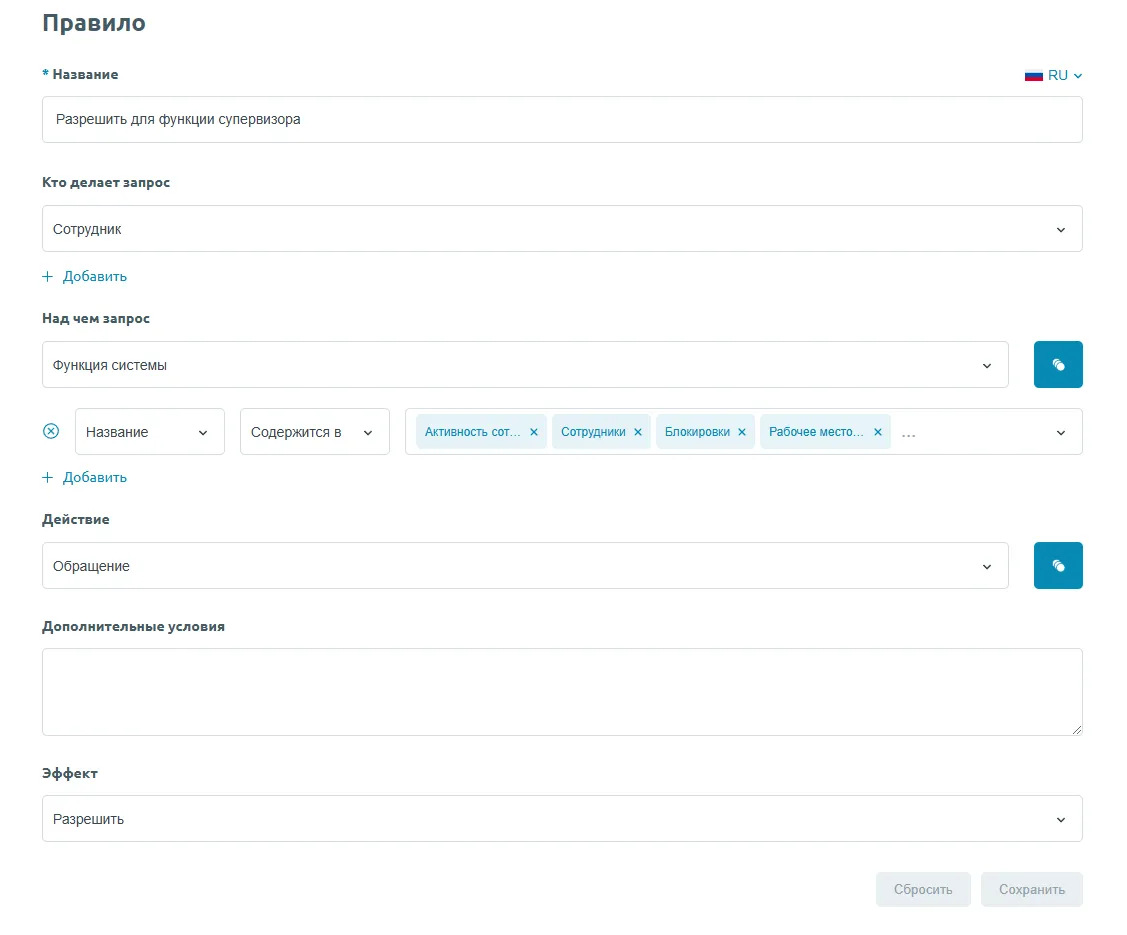
Task: Expand the "Функция системы" dropdown
Action: [524, 365]
